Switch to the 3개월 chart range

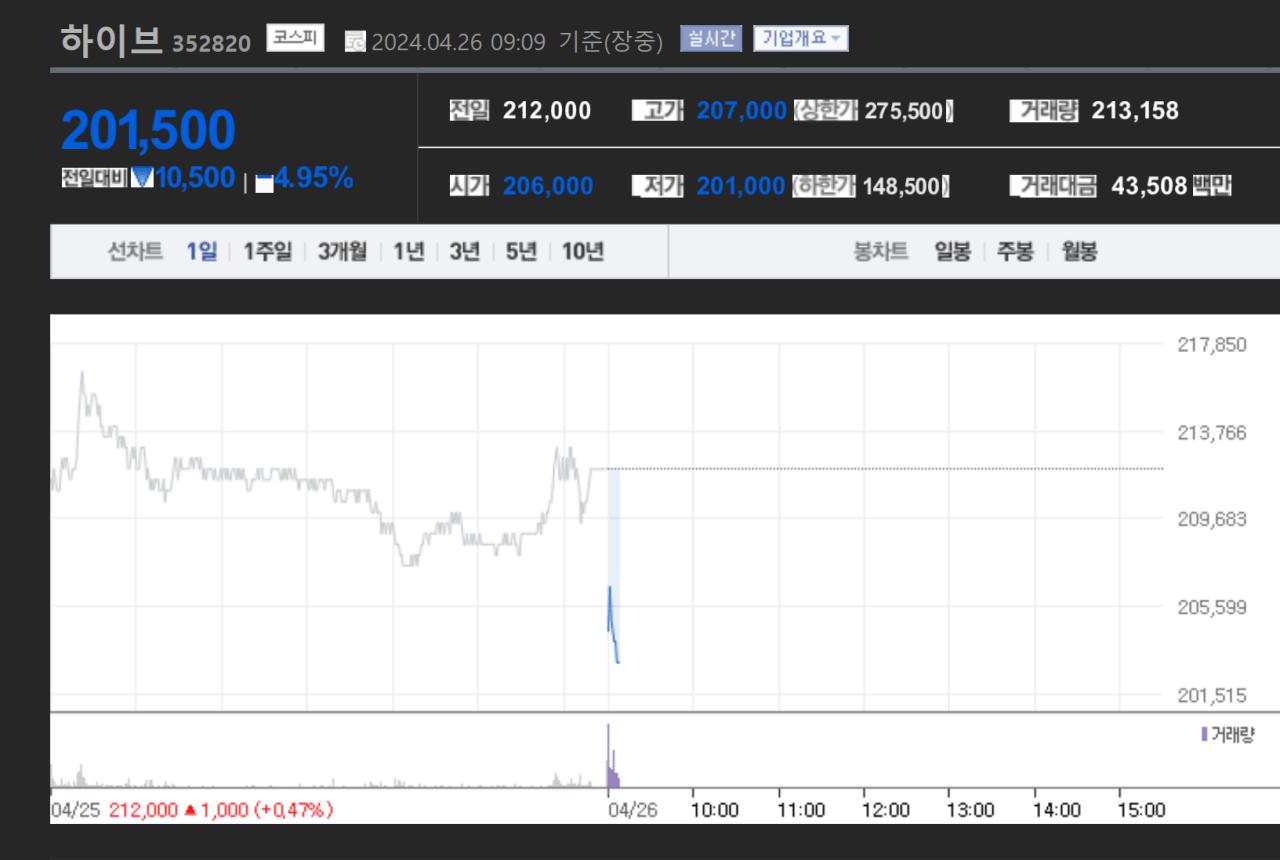342,252
